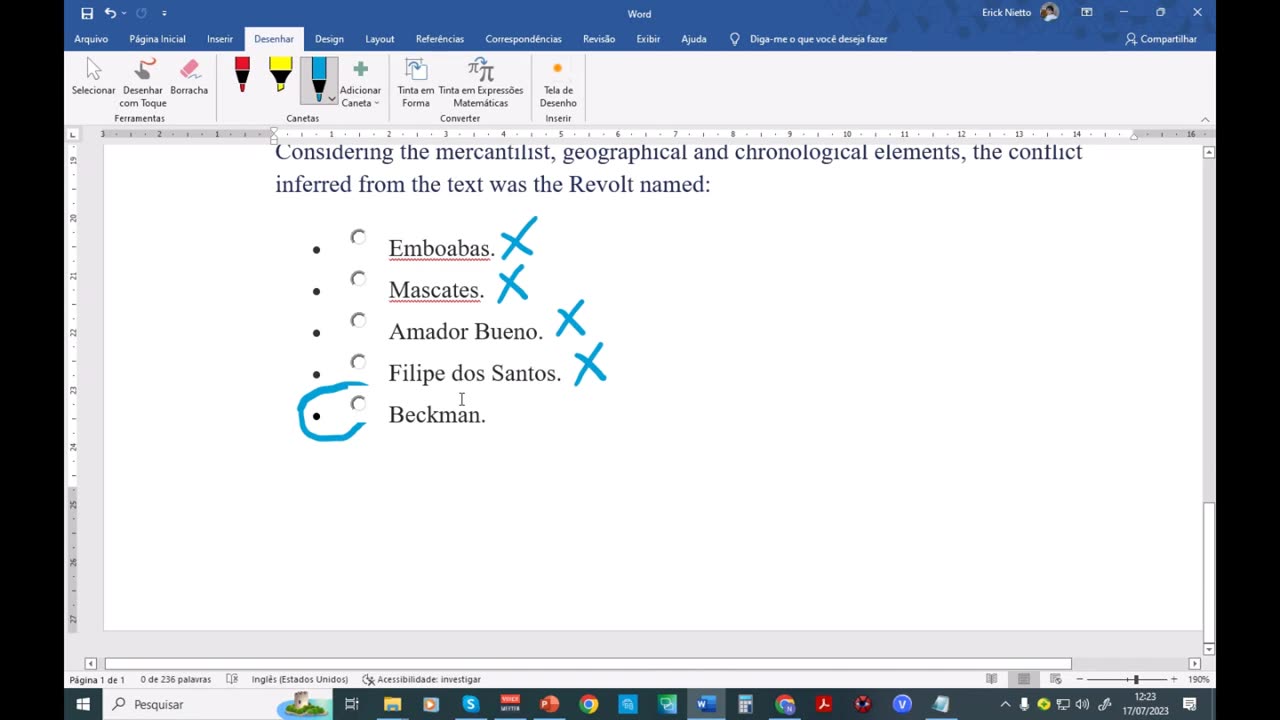Open the Revisão tab
The image size is (1280, 720).
(x=599, y=39)
